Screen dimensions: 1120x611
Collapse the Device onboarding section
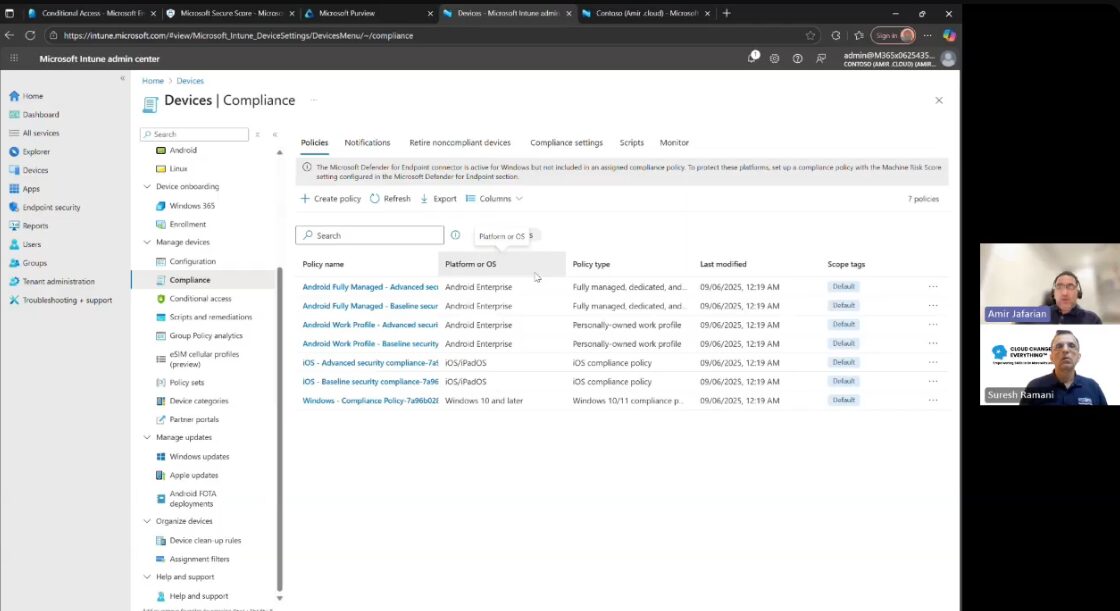click(x=147, y=187)
